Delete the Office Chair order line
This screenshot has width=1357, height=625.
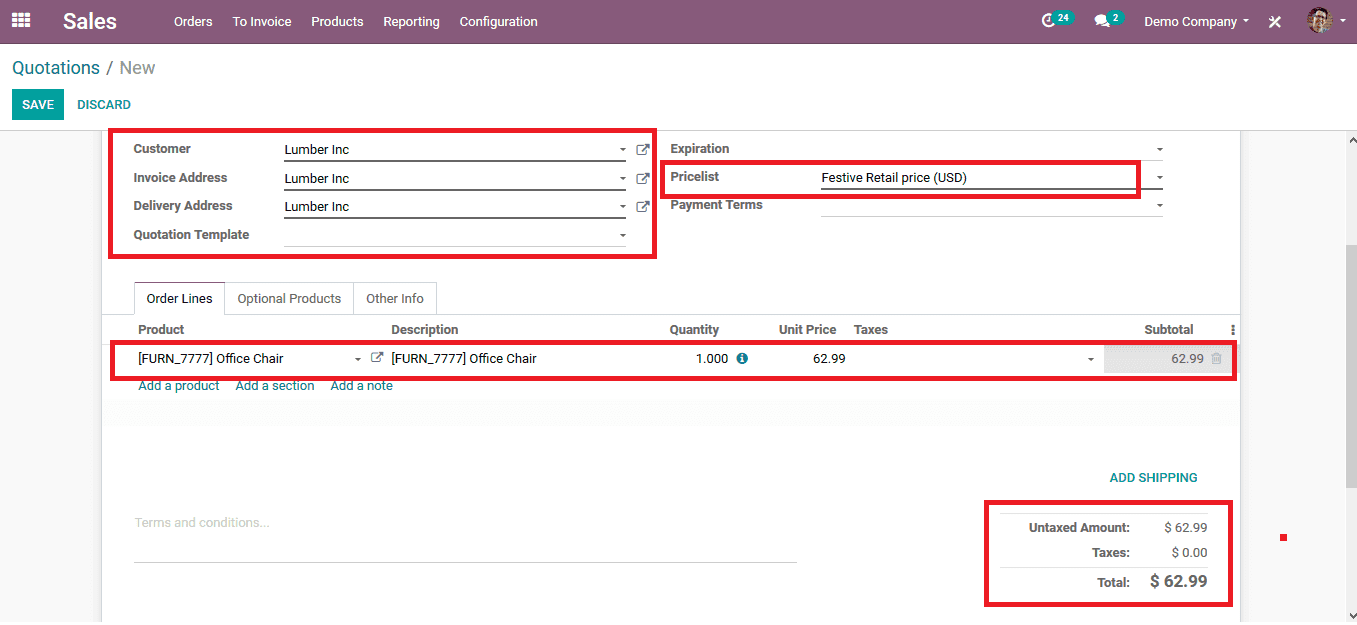pos(1216,358)
